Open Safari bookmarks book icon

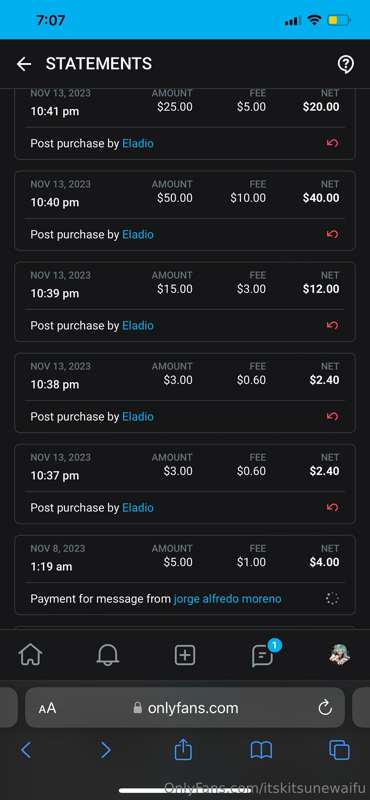click(261, 750)
